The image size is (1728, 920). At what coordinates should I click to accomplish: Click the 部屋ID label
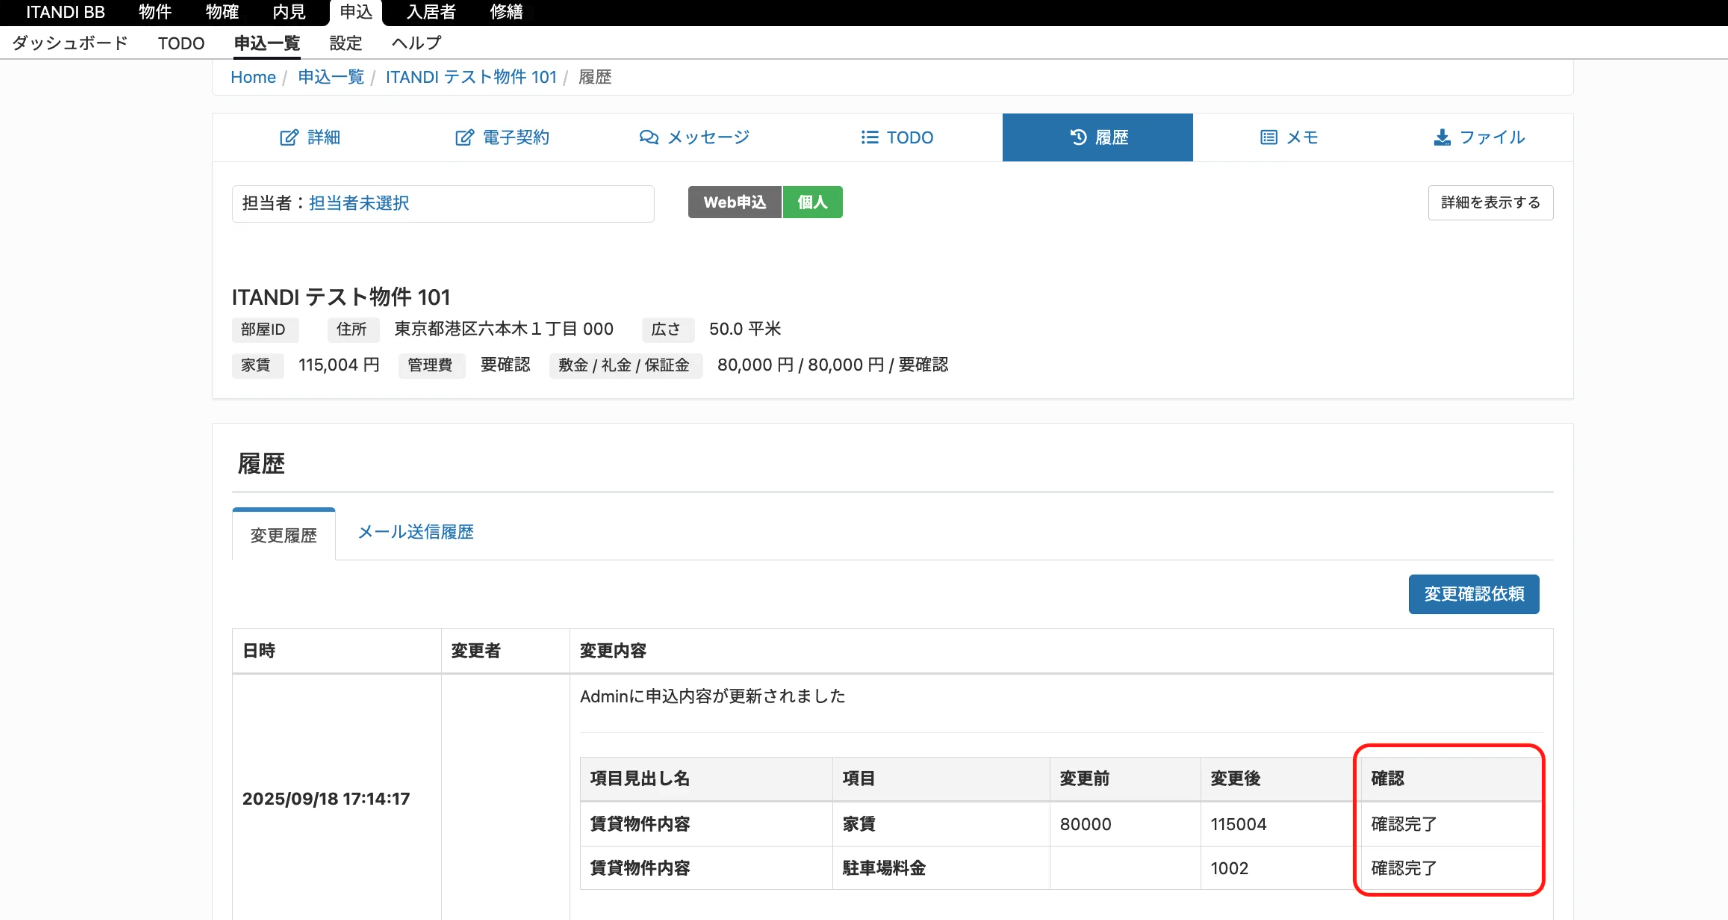(x=263, y=329)
